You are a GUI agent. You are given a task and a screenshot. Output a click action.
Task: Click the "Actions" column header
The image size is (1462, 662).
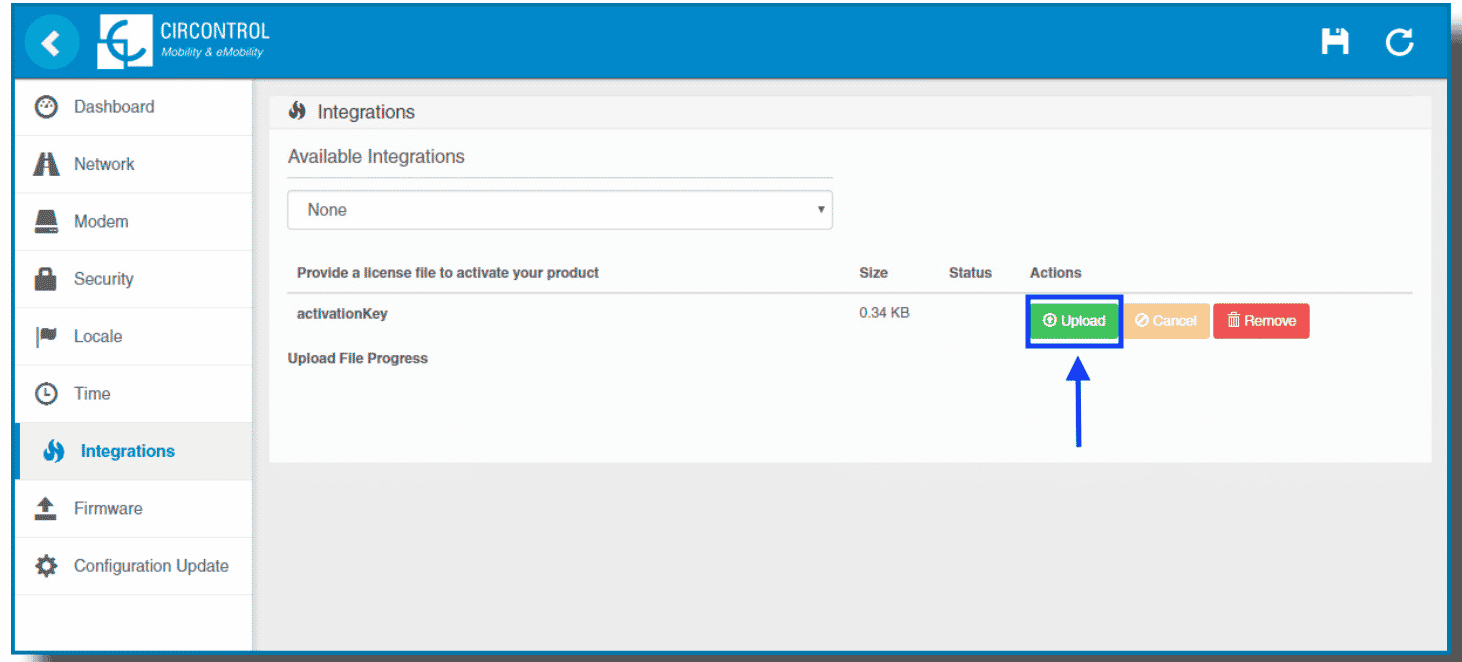tap(1056, 272)
